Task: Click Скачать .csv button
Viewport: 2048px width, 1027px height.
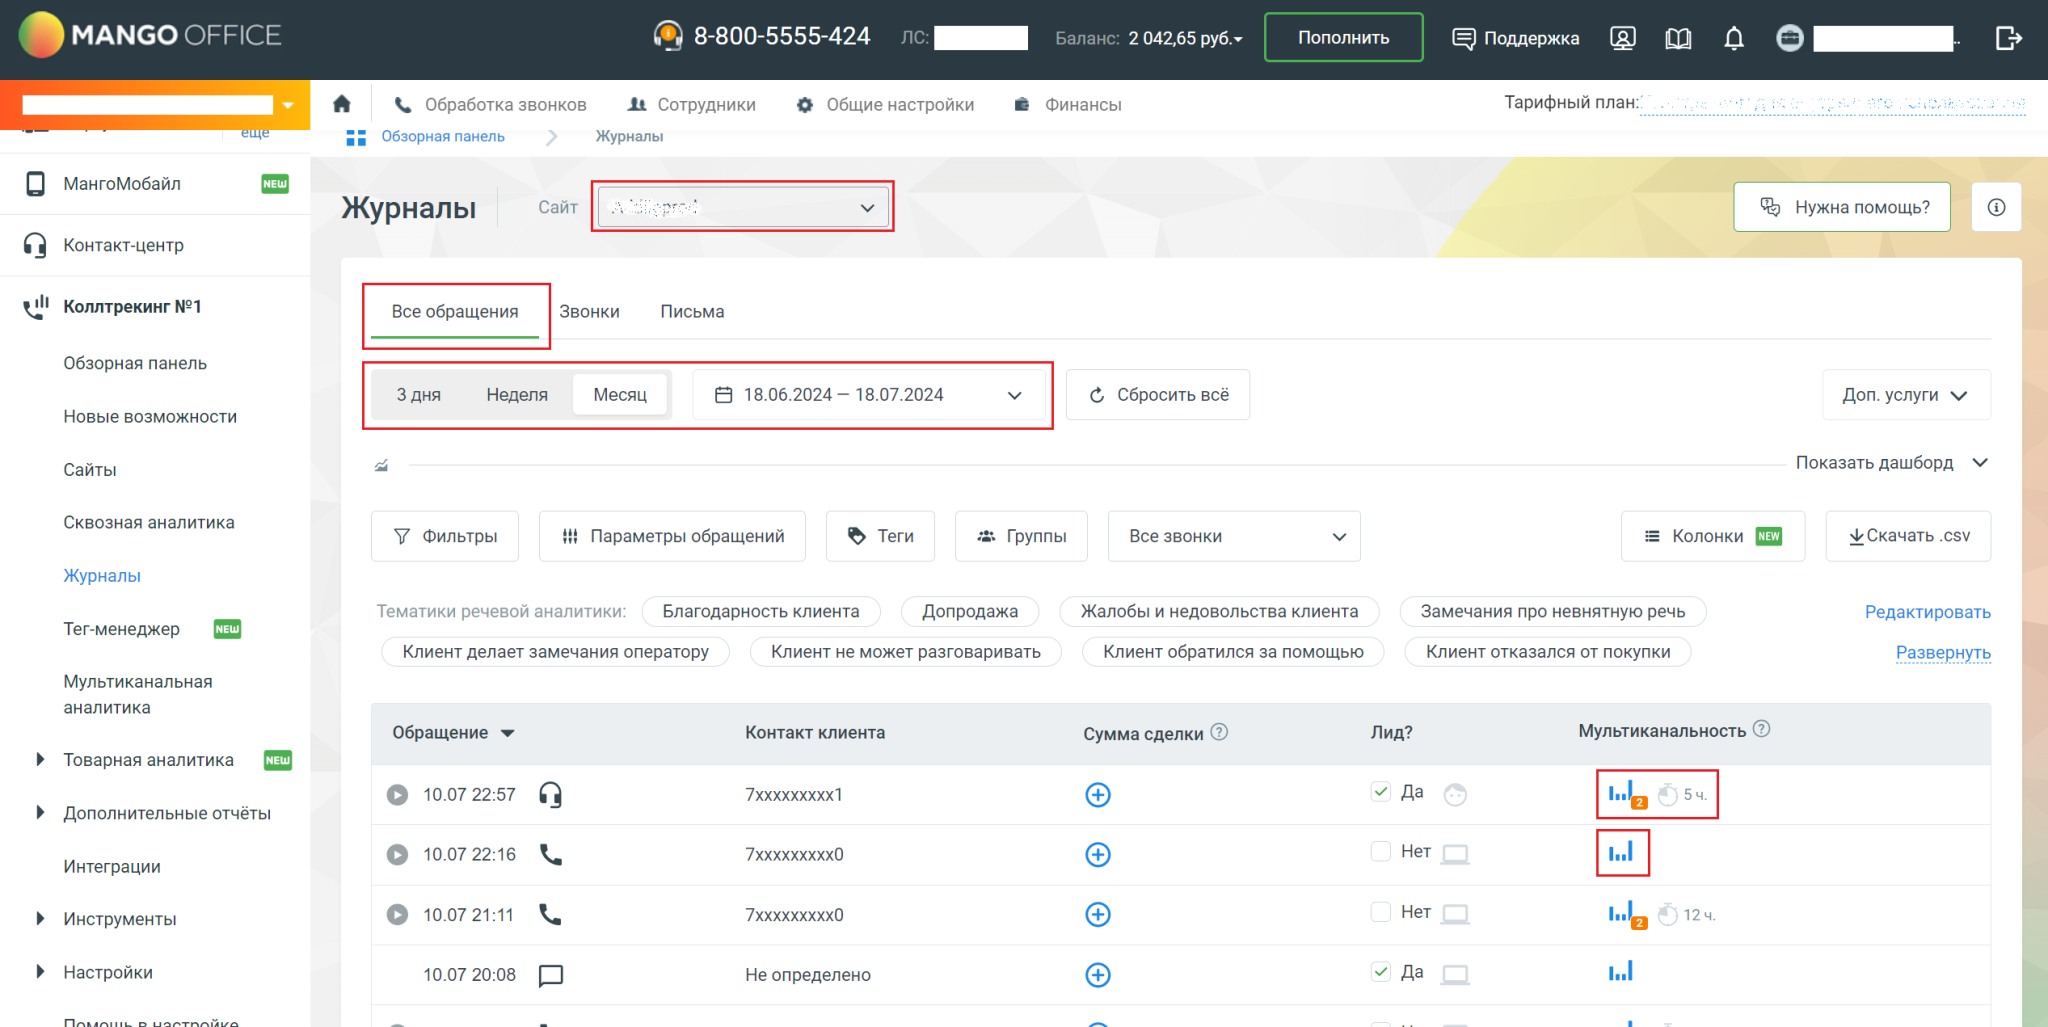Action: pos(1908,536)
